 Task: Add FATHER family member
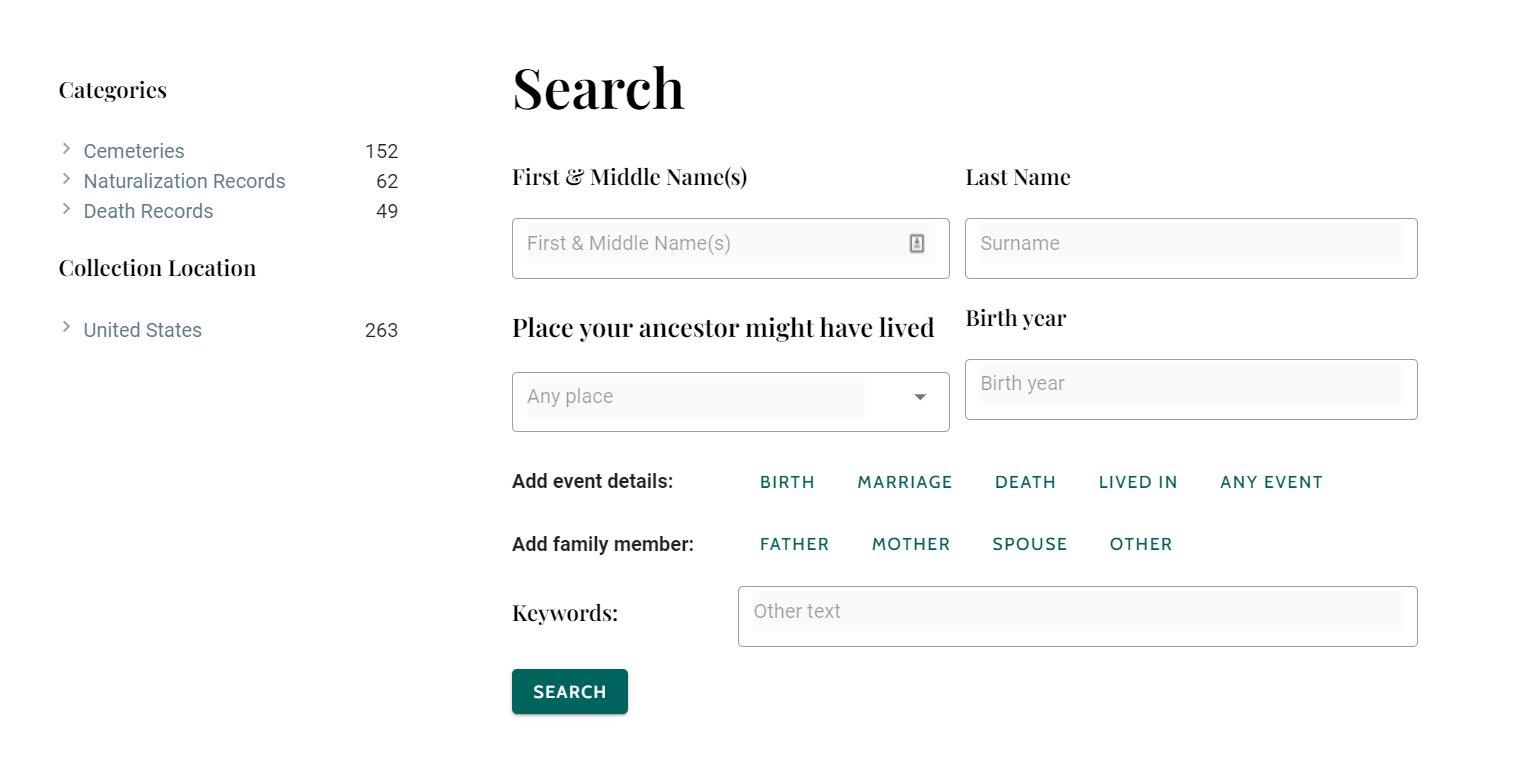[x=794, y=544]
